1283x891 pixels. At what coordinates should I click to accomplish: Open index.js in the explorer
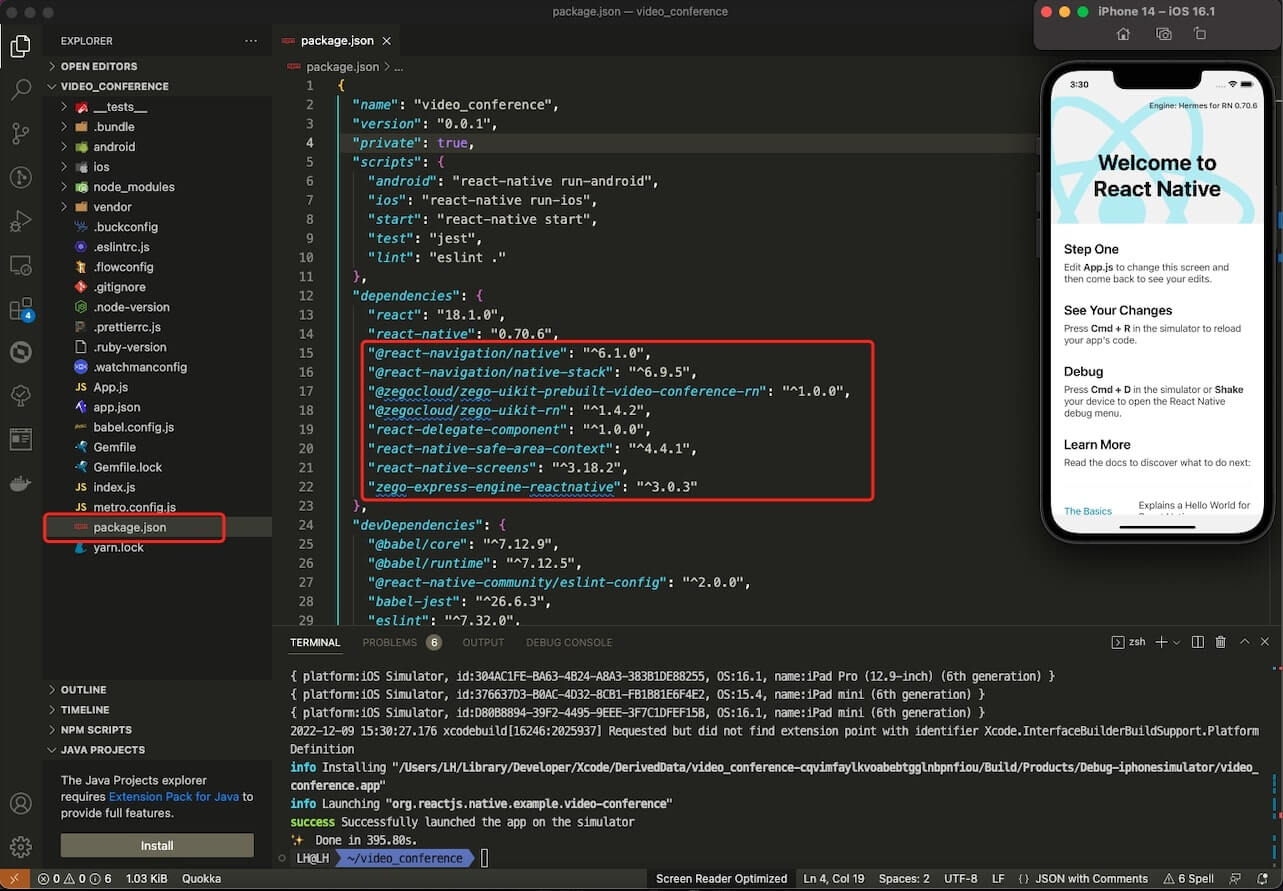pos(114,487)
